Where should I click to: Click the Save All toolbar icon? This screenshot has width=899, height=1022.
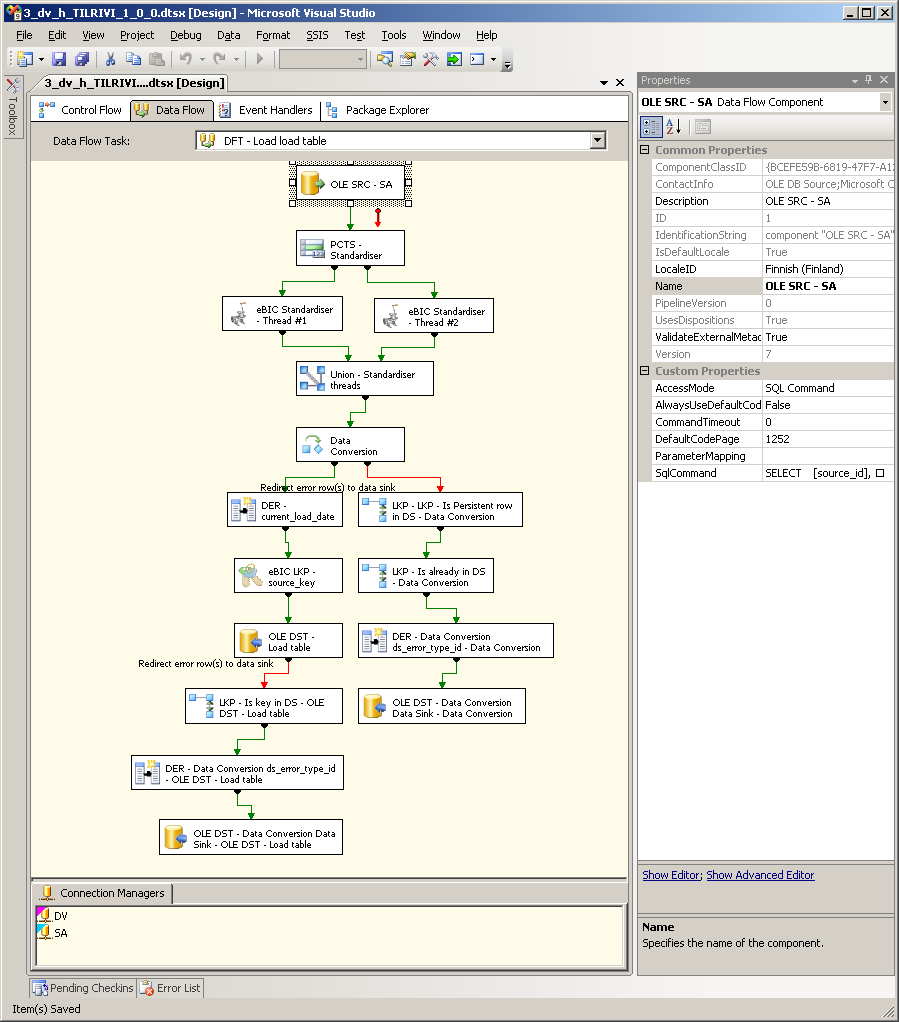[x=81, y=59]
